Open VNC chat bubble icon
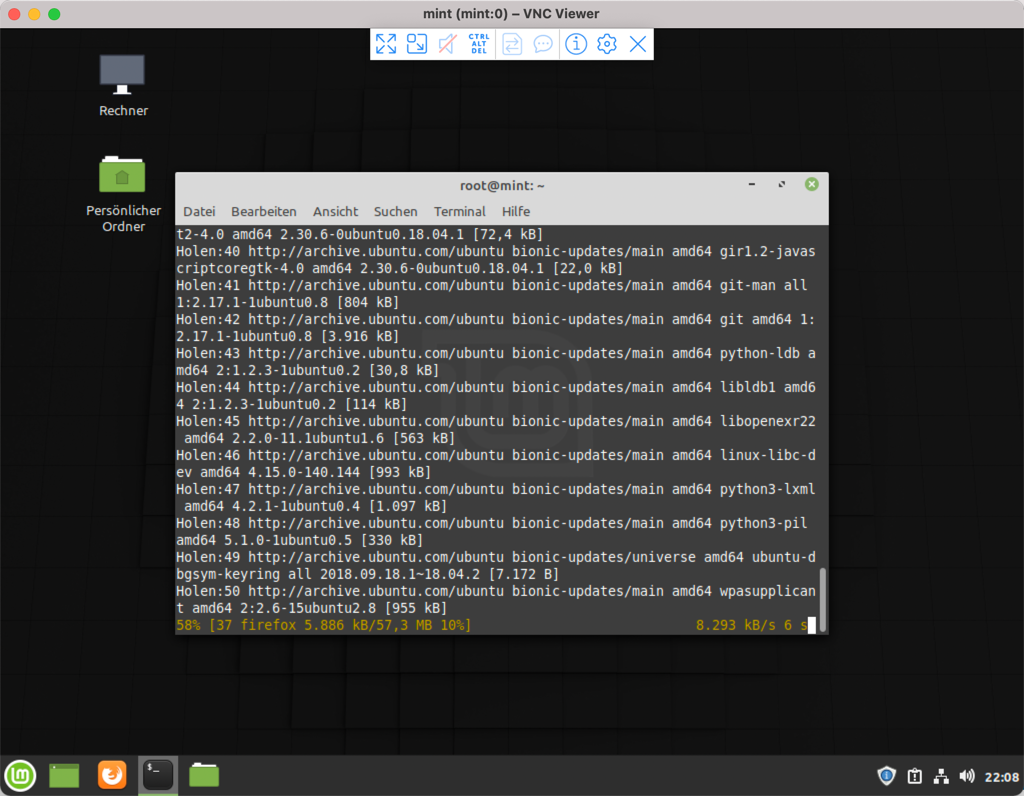Viewport: 1024px width, 796px height. 543,44
